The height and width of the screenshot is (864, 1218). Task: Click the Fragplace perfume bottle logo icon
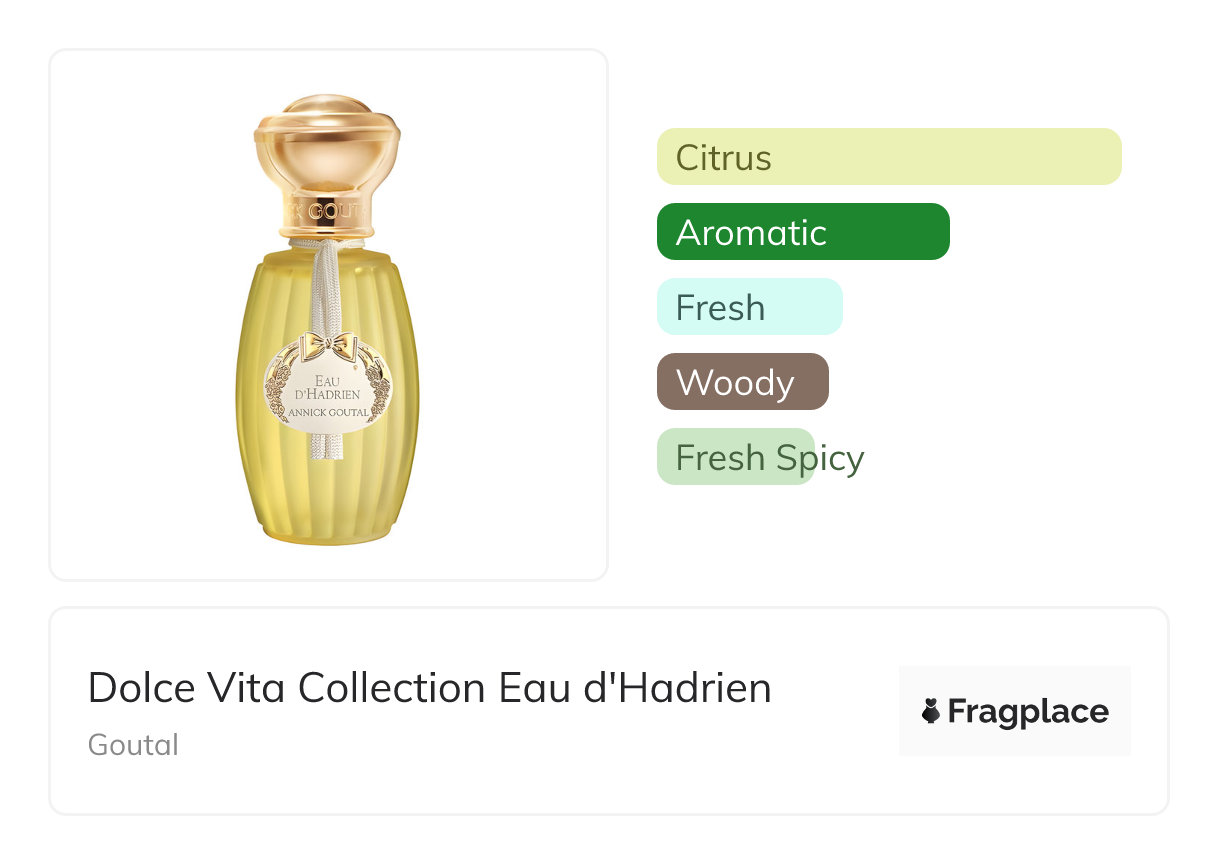931,712
